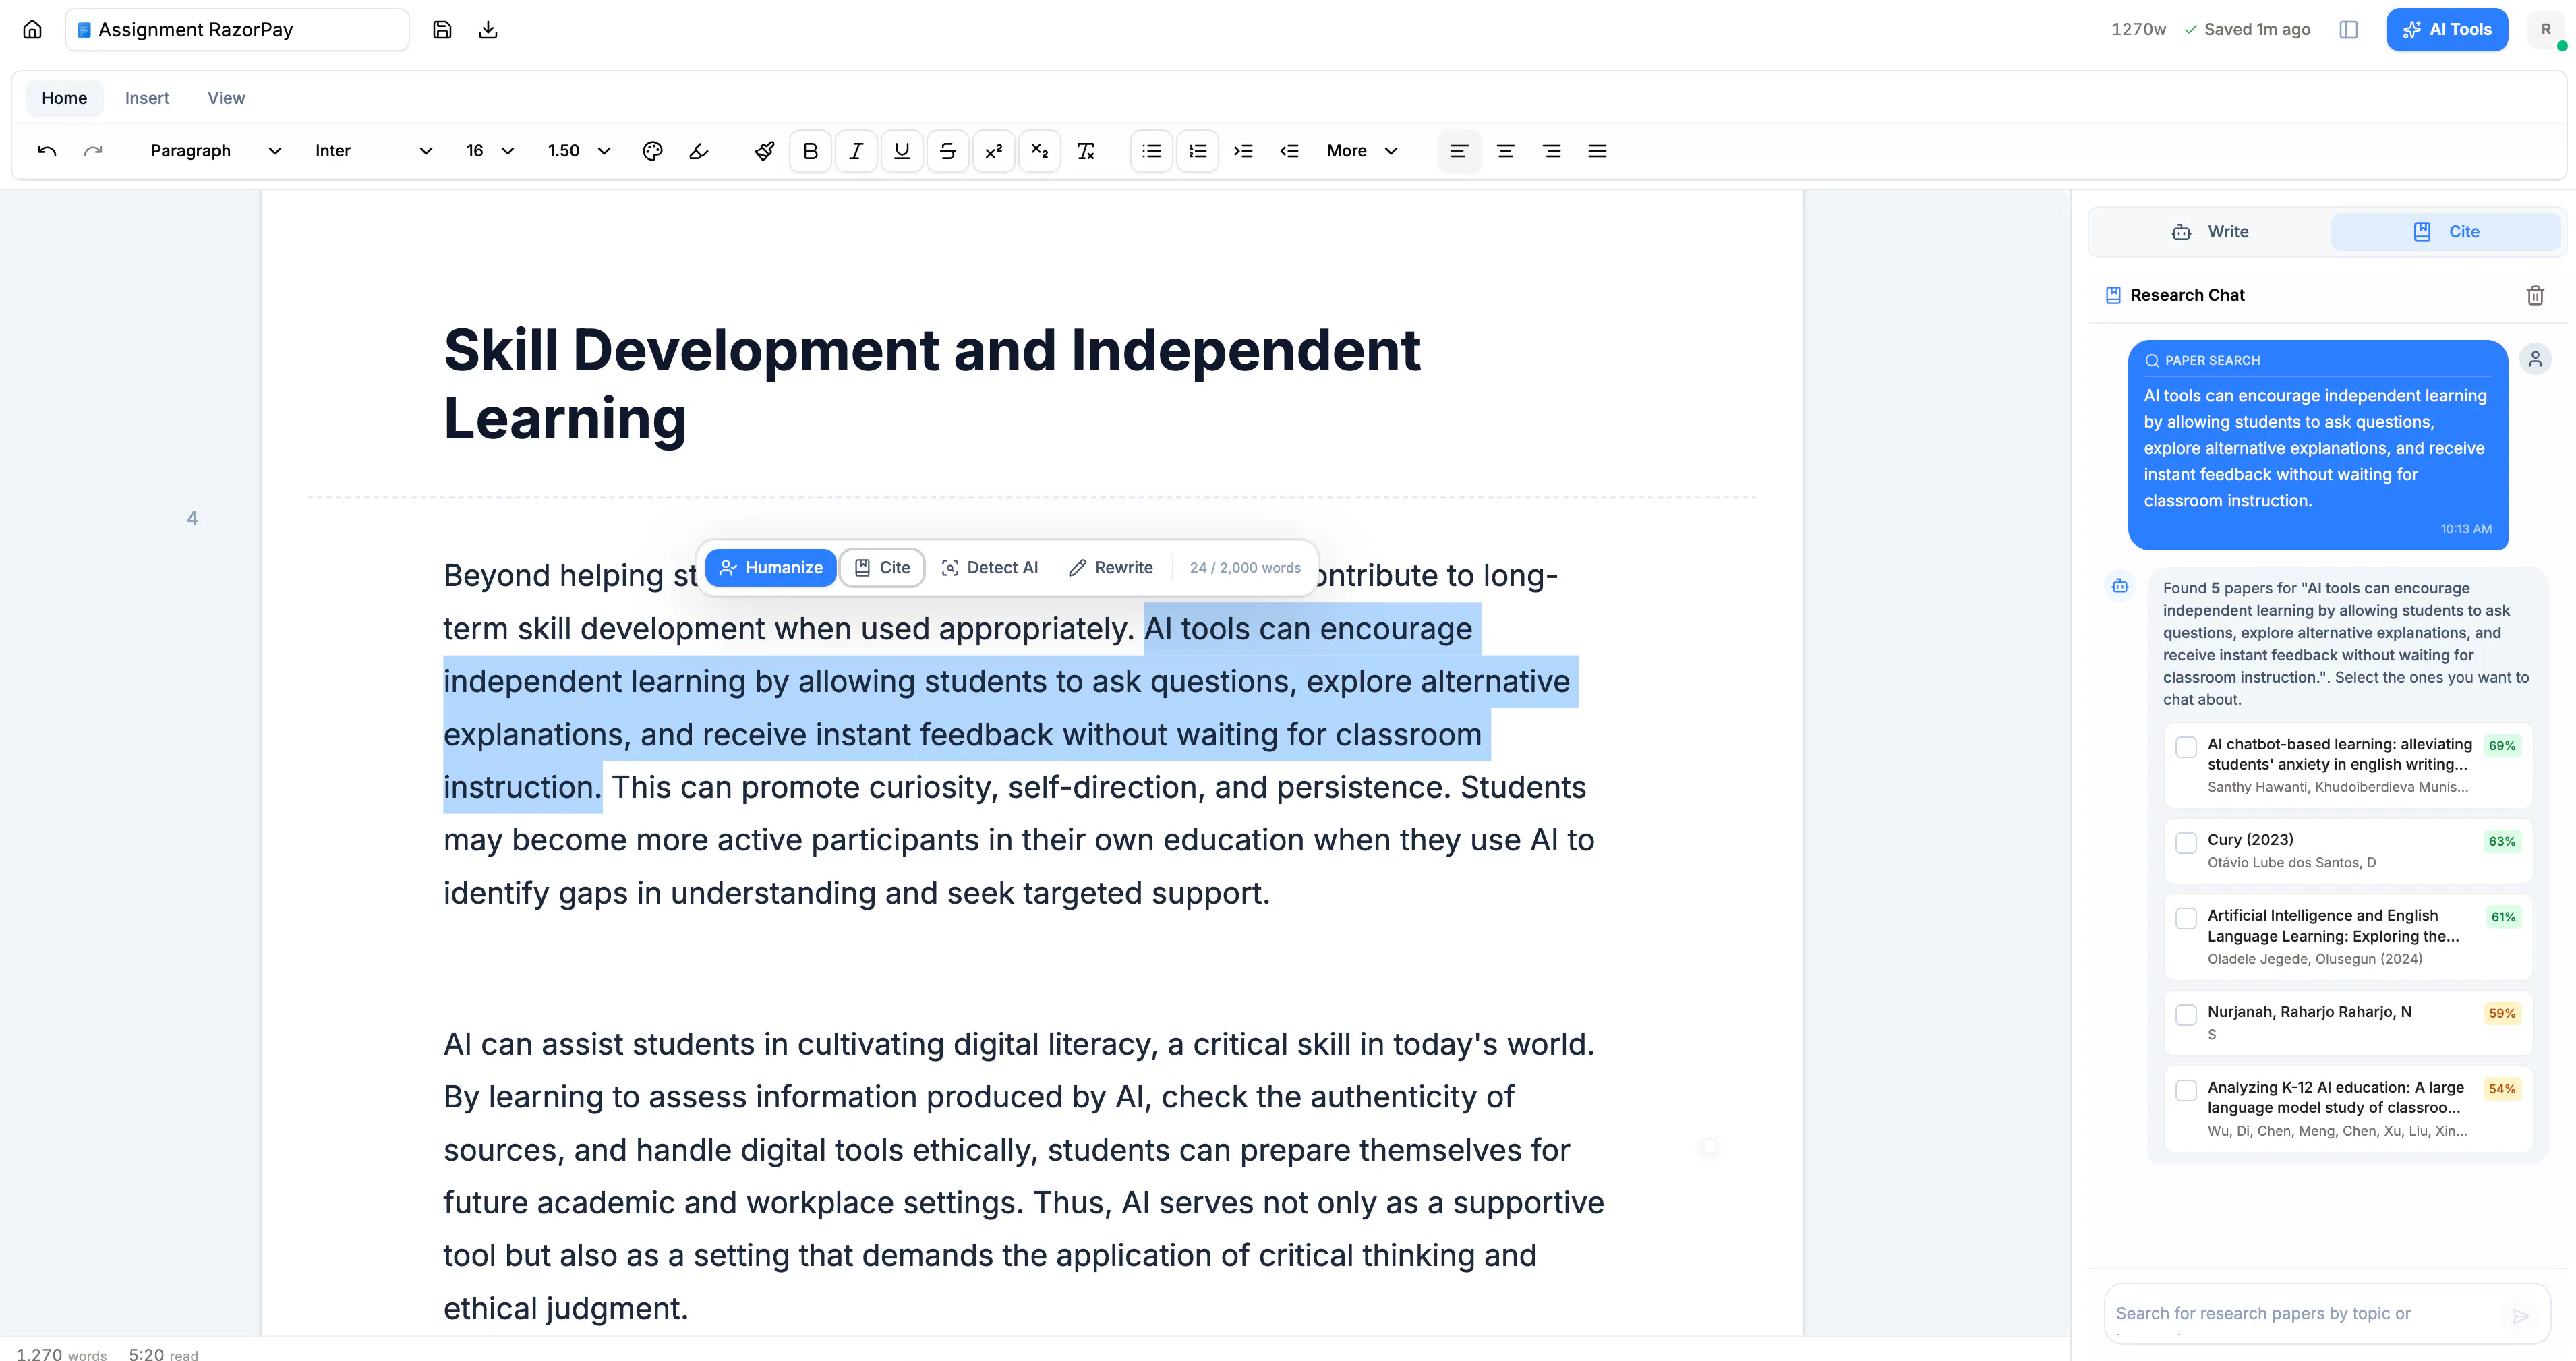This screenshot has height=1361, width=2576.
Task: Click the Saved 1m ago status
Action: point(2247,29)
